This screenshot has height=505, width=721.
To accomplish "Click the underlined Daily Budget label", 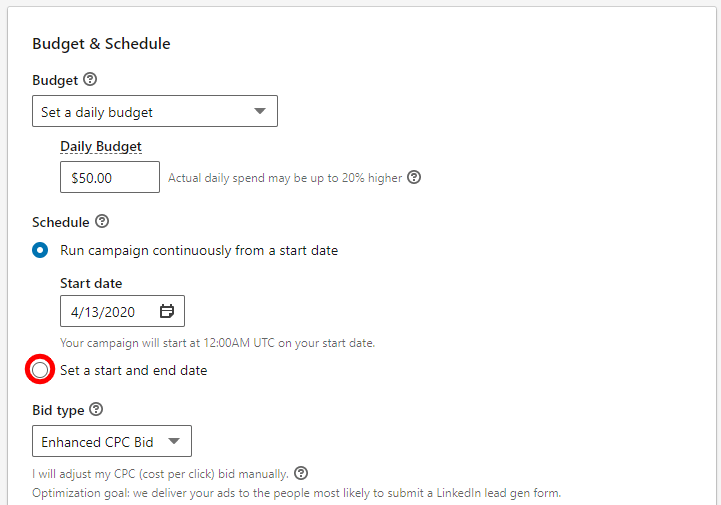I will coord(101,147).
